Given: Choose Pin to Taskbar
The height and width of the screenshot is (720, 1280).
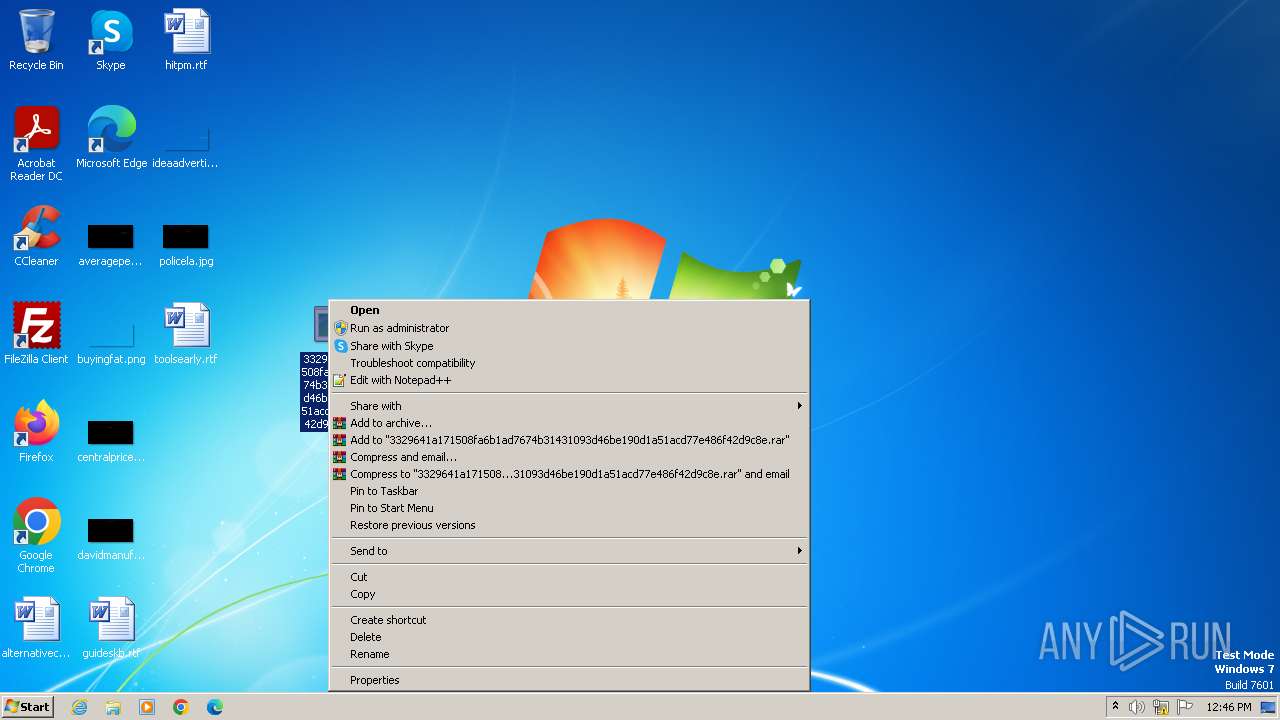Looking at the screenshot, I should tap(569, 491).
